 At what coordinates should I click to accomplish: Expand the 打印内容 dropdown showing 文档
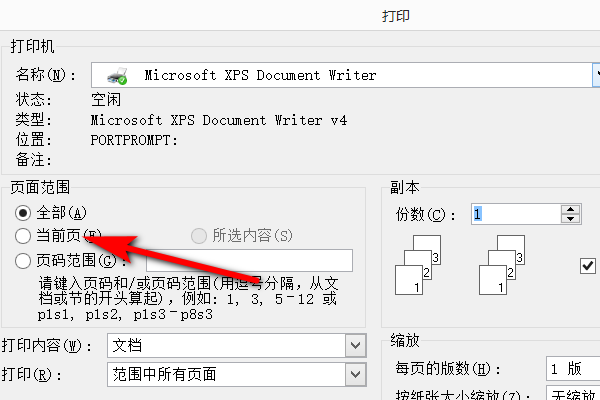tap(355, 345)
